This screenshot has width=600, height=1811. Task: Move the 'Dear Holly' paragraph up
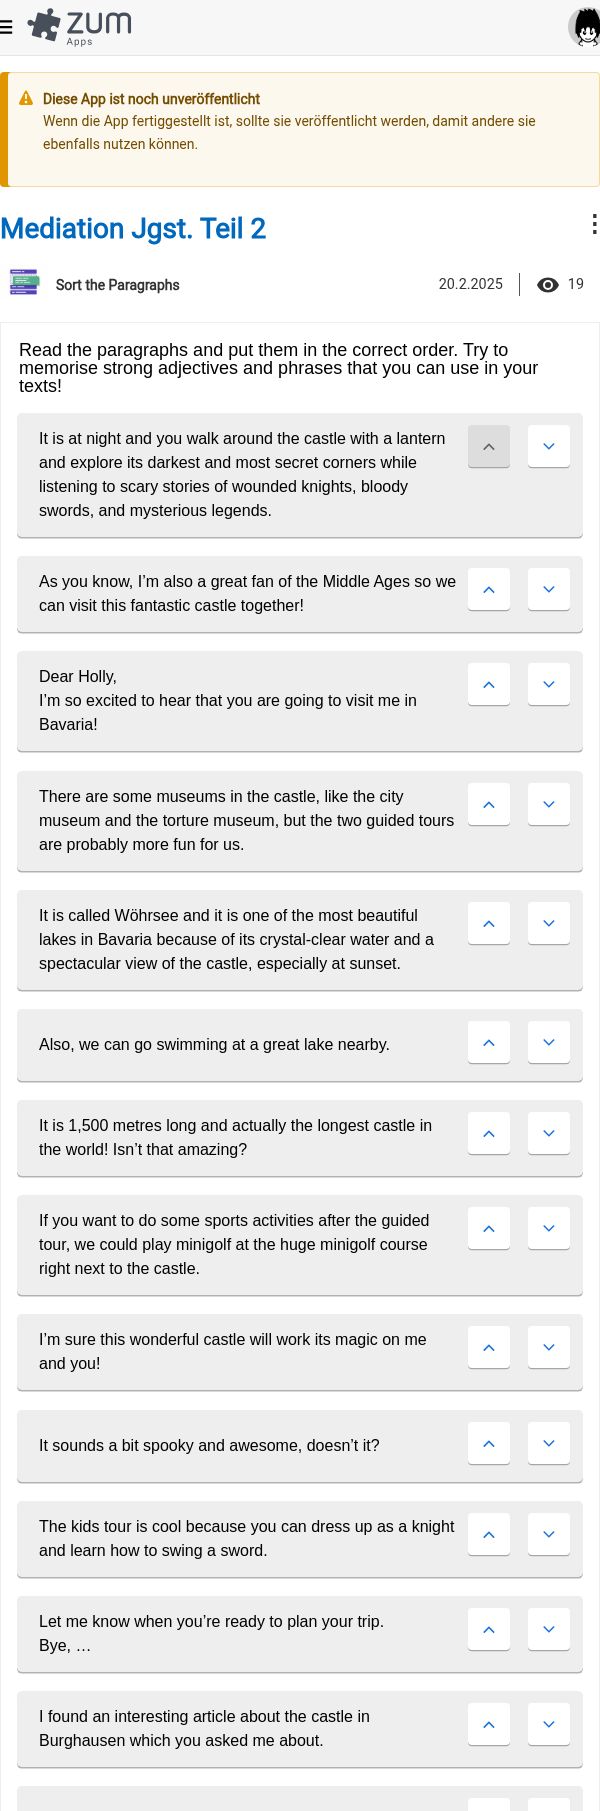[x=489, y=685]
